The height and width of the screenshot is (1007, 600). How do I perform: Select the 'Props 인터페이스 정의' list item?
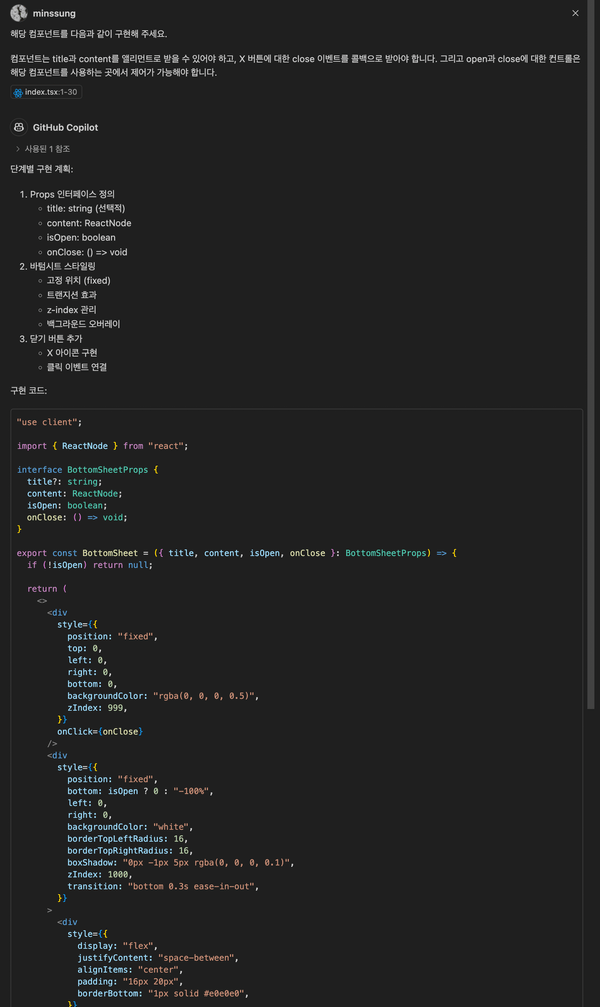(x=72, y=194)
